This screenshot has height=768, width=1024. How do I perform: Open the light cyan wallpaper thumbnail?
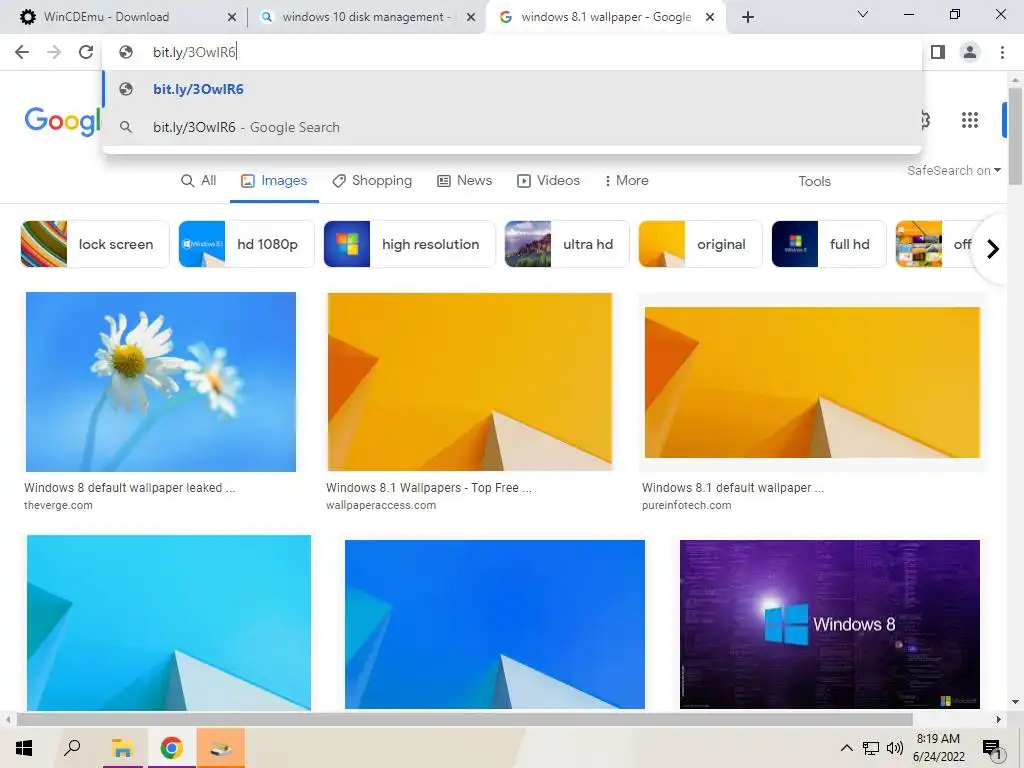(169, 622)
